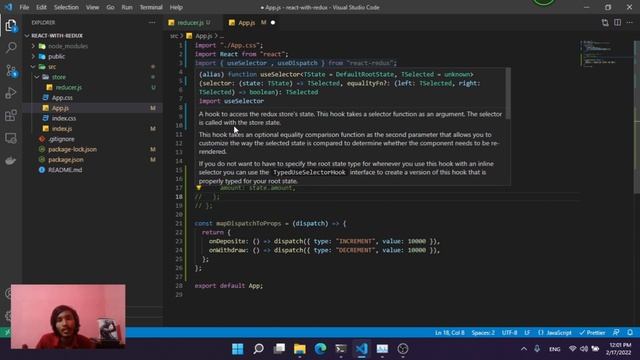Image resolution: width=640 pixels, height=360 pixels.
Task: Open reducer.js in the file tree
Action: coord(69,87)
